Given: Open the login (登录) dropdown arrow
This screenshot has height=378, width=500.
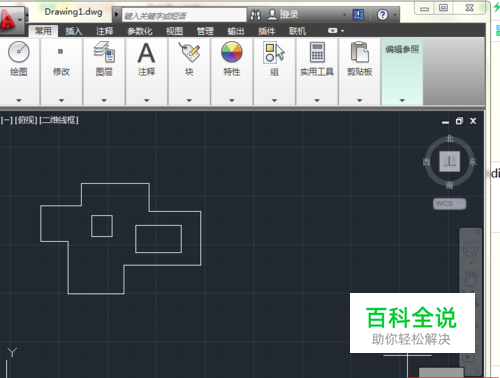Looking at the screenshot, I should coord(344,15).
